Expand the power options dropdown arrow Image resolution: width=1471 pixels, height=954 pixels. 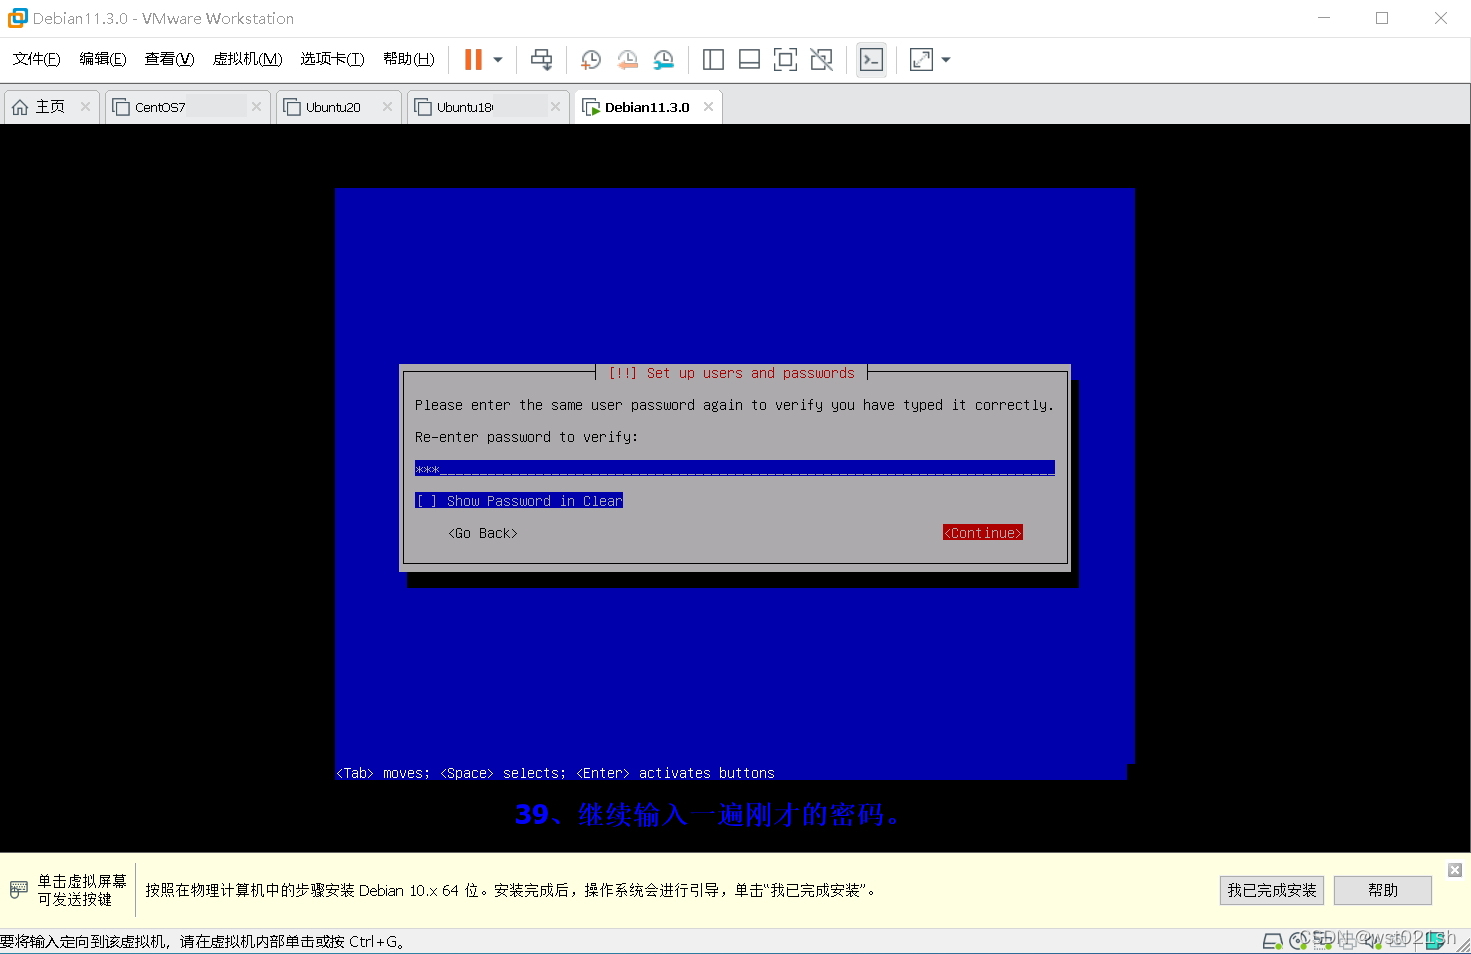pos(498,60)
